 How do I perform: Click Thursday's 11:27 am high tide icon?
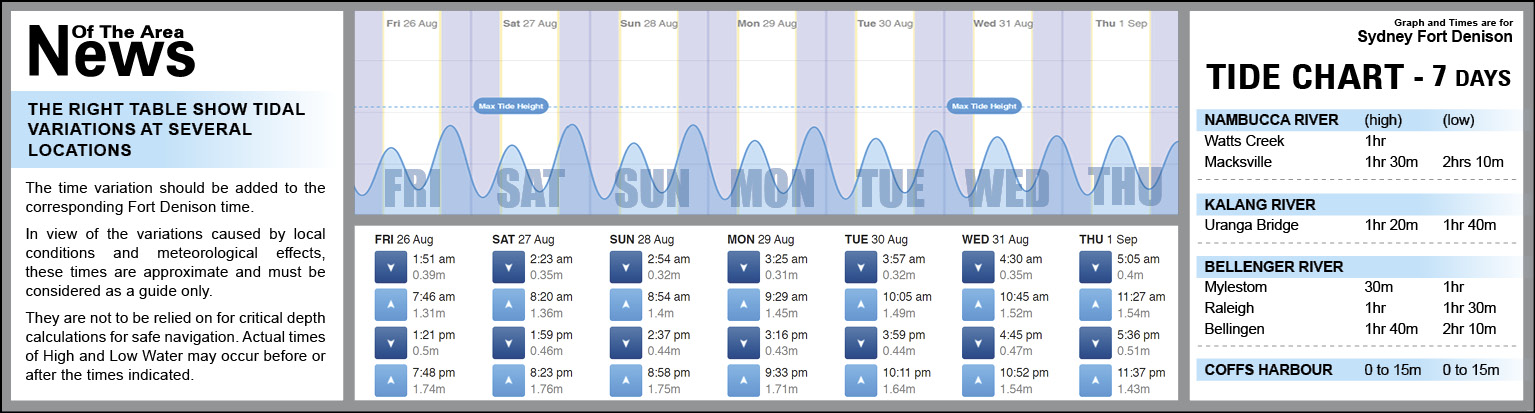(x=1094, y=304)
